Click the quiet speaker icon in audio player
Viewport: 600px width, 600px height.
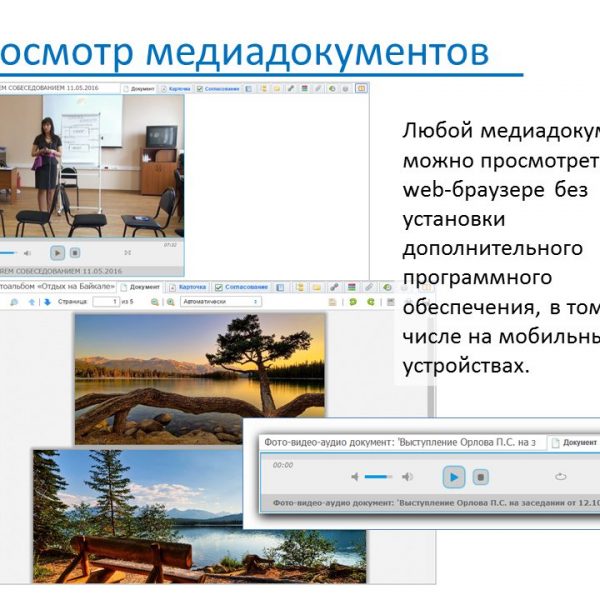pos(355,477)
